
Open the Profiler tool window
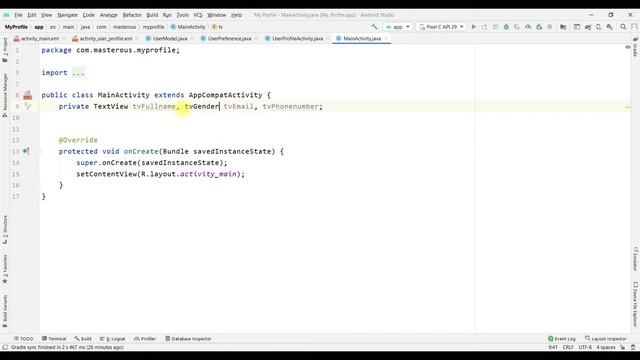145,339
